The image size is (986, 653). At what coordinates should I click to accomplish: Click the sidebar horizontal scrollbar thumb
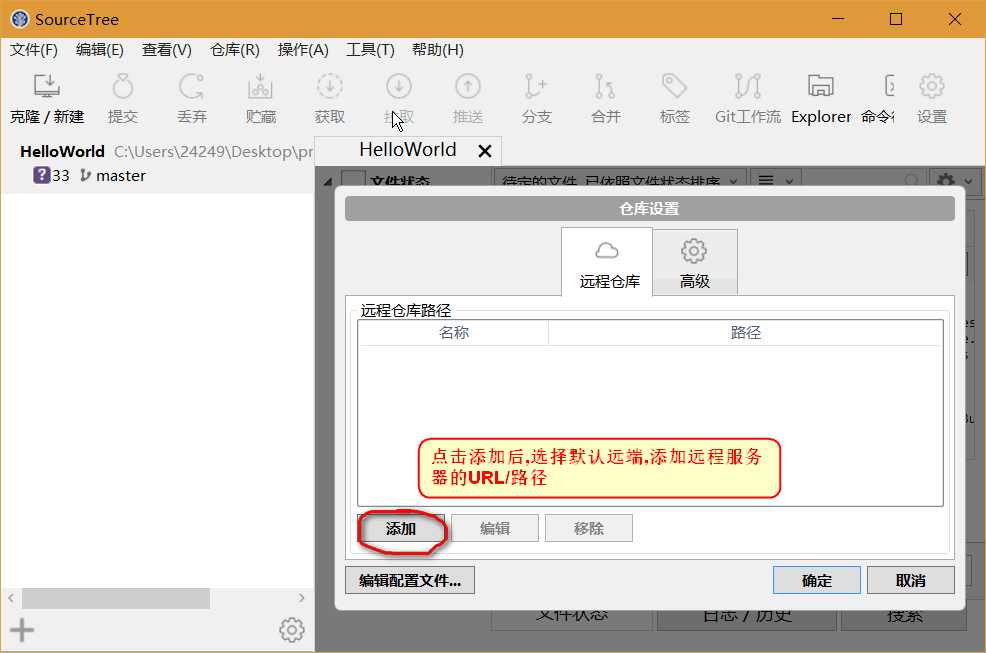pyautogui.click(x=116, y=598)
